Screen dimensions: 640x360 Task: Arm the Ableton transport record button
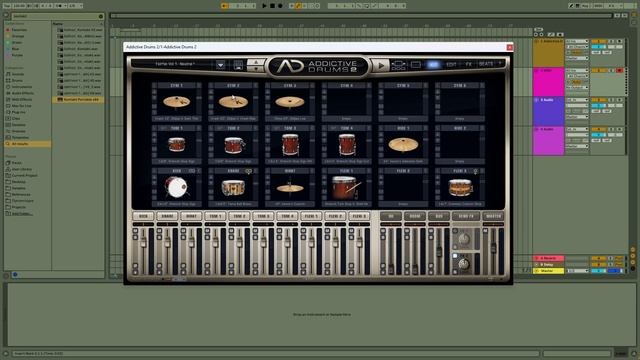[280, 6]
